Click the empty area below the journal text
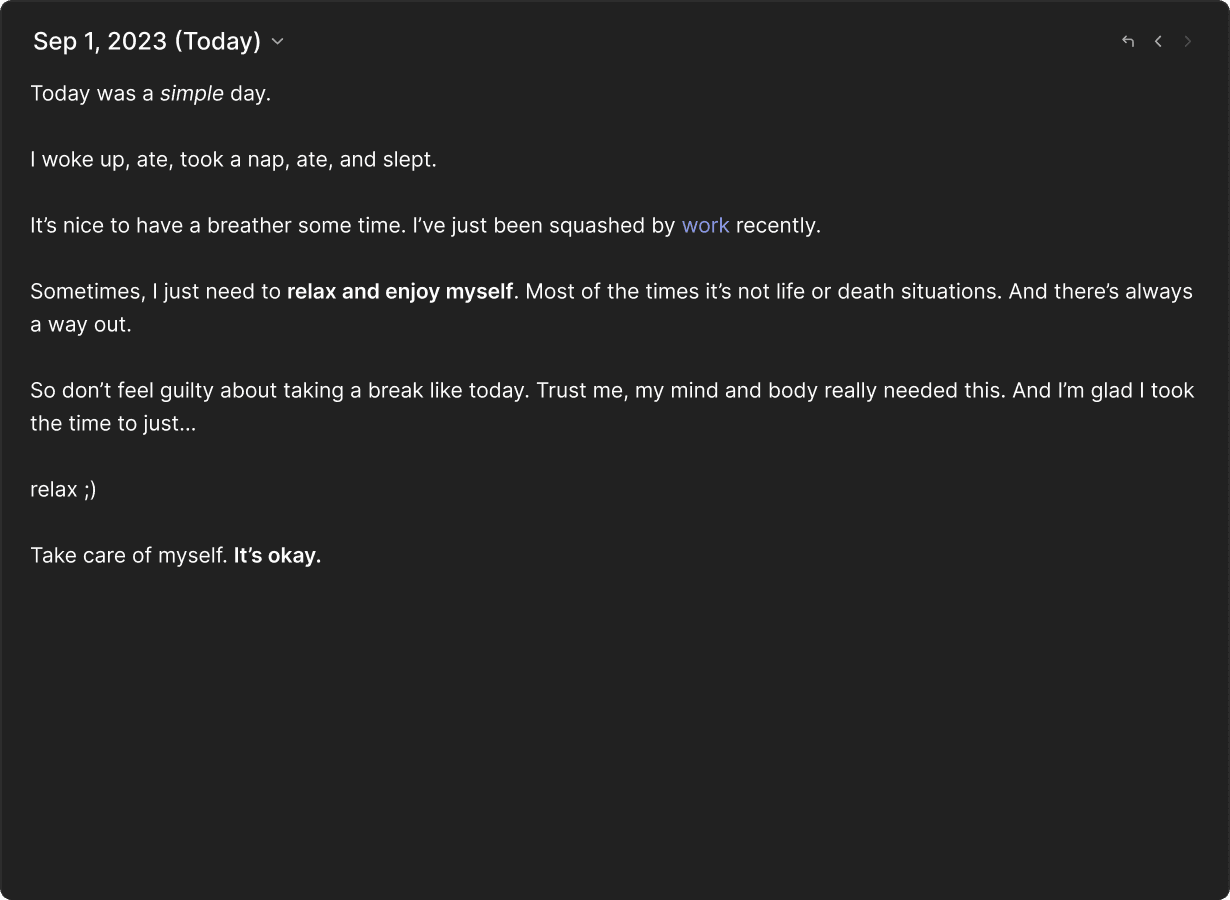 tap(614, 730)
